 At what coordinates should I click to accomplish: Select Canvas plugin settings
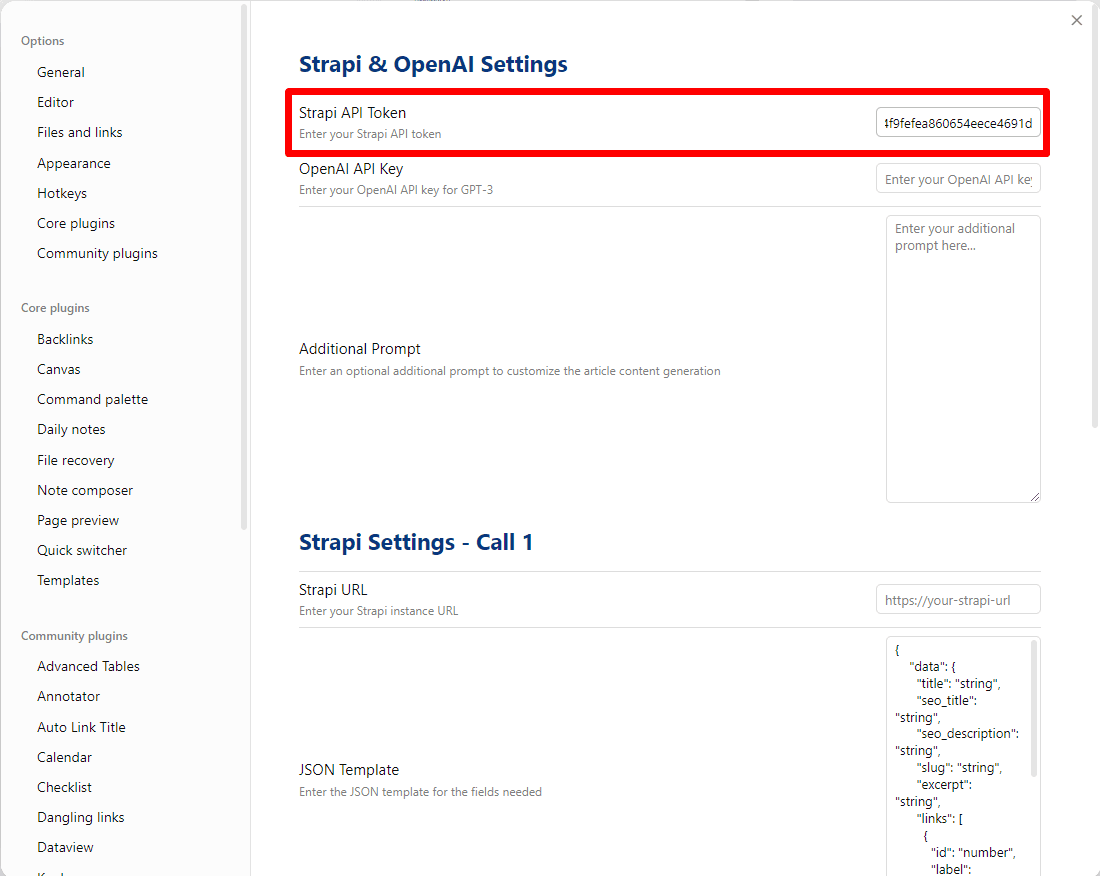tap(58, 370)
